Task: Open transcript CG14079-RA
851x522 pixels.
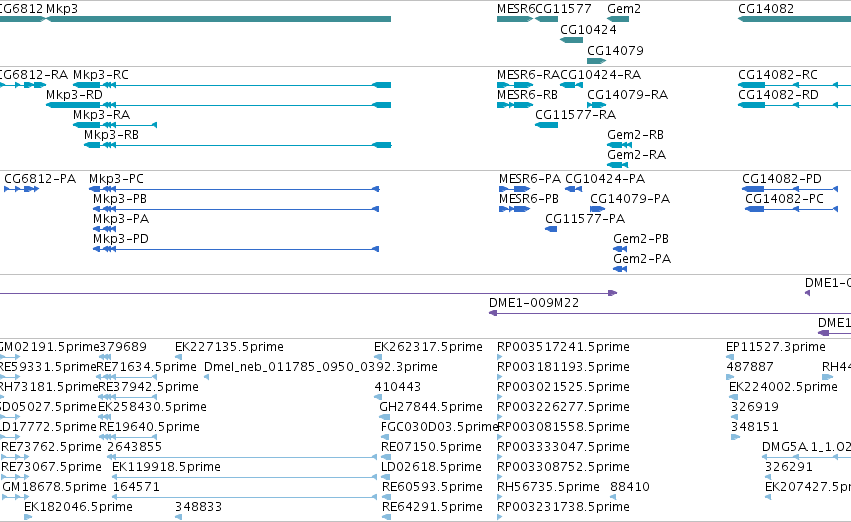Action: (596, 105)
